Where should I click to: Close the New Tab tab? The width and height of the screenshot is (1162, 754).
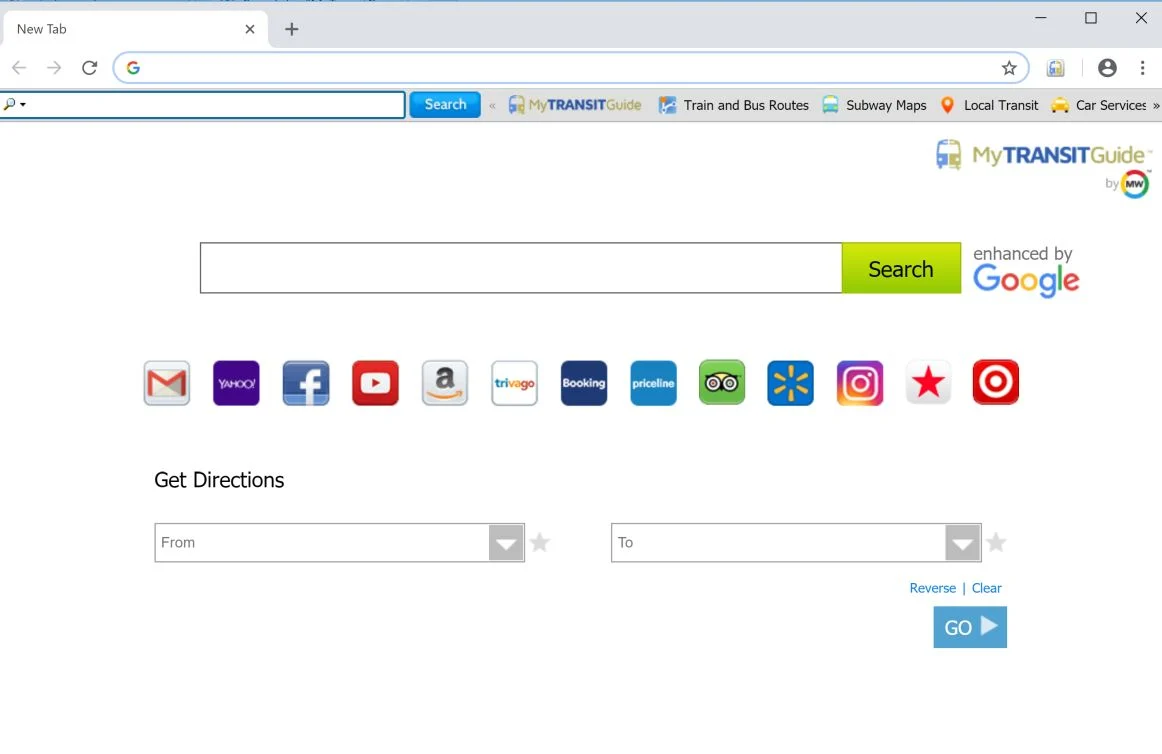tap(250, 29)
